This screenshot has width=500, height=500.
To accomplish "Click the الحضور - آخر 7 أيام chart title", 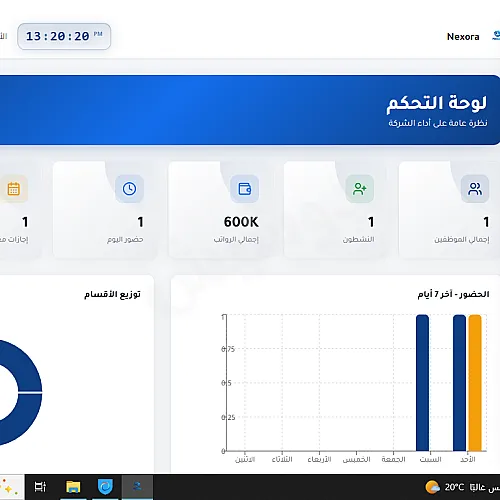I will pyautogui.click(x=453, y=294).
